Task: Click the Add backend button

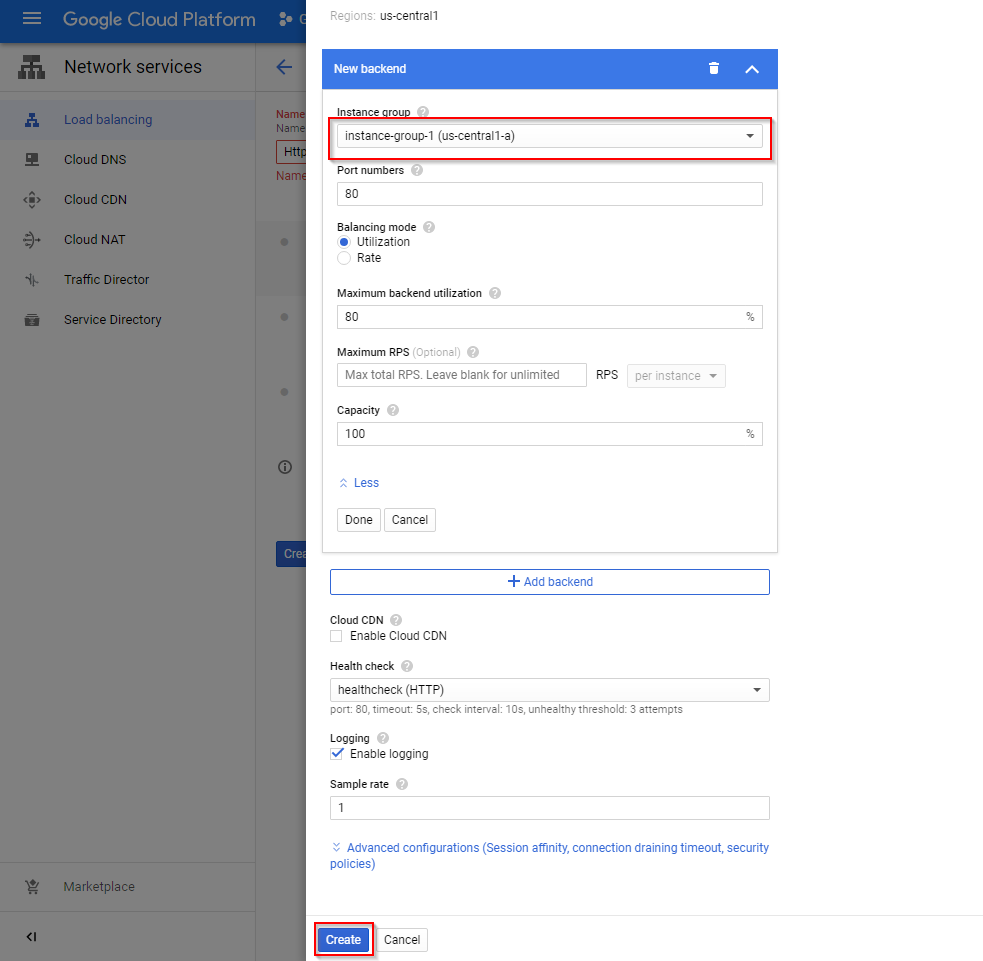Action: click(x=550, y=582)
